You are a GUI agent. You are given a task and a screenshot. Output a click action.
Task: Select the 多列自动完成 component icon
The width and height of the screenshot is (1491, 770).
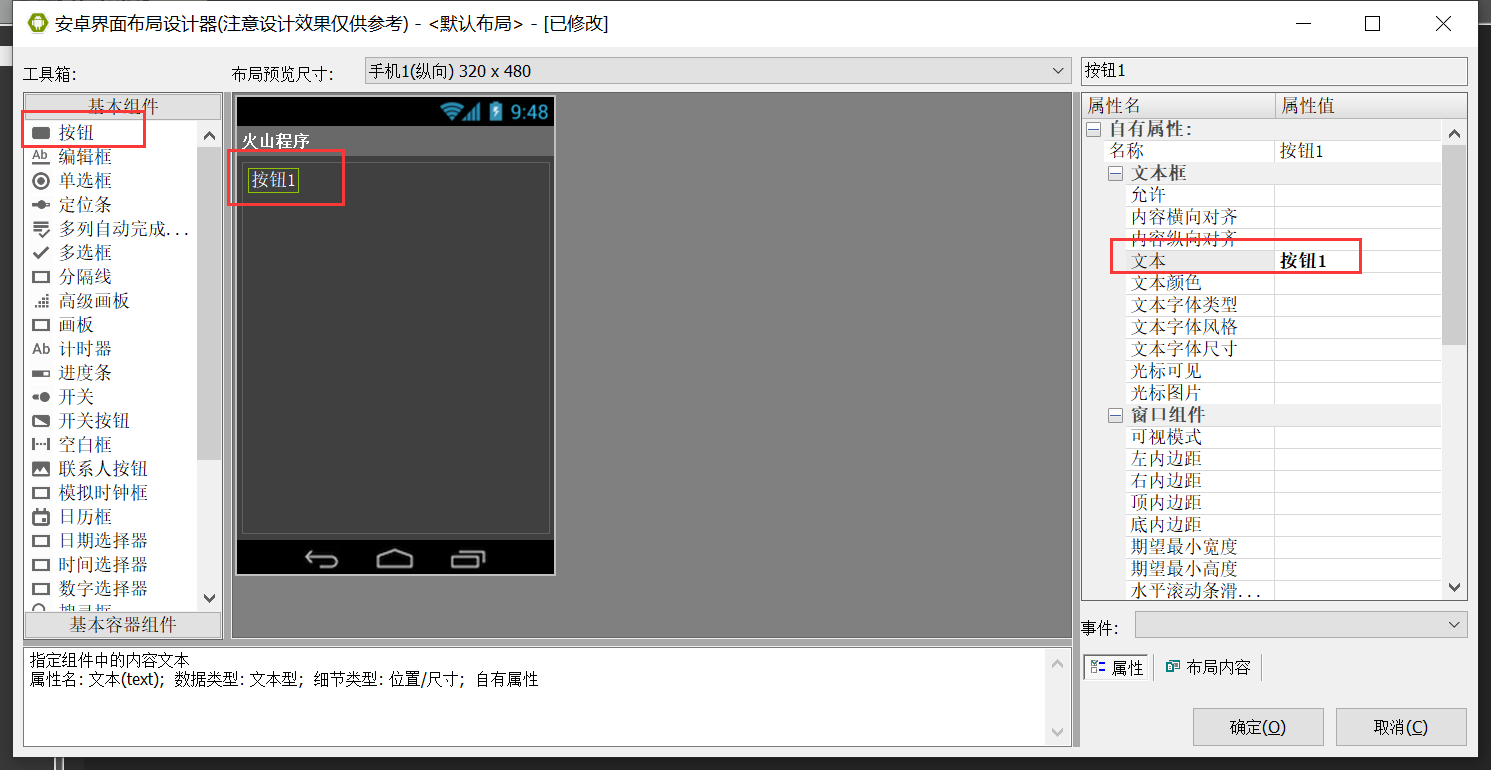[41, 229]
